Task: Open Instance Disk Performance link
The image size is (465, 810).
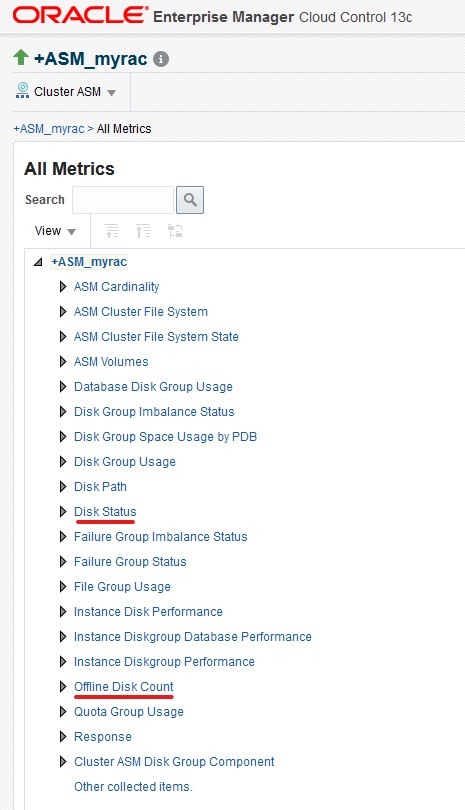Action: (148, 612)
